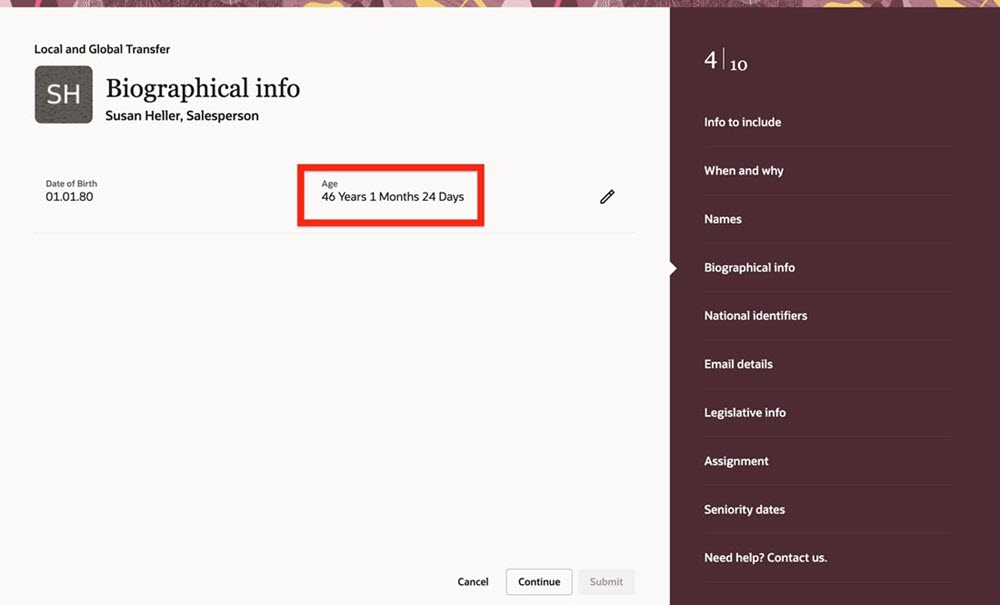1000x605 pixels.
Task: Open the Assignment section
Action: click(x=736, y=461)
